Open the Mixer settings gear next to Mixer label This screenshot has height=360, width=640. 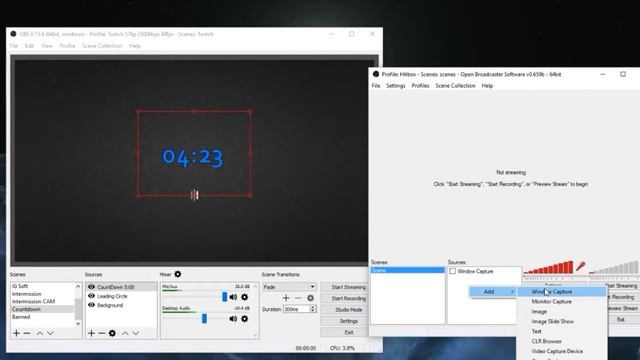tap(178, 274)
